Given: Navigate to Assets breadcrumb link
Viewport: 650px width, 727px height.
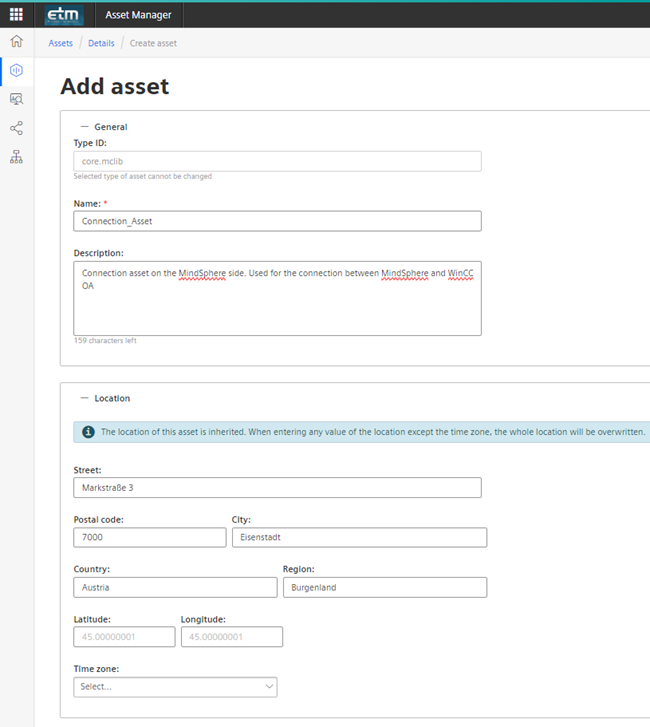Looking at the screenshot, I should tap(60, 43).
